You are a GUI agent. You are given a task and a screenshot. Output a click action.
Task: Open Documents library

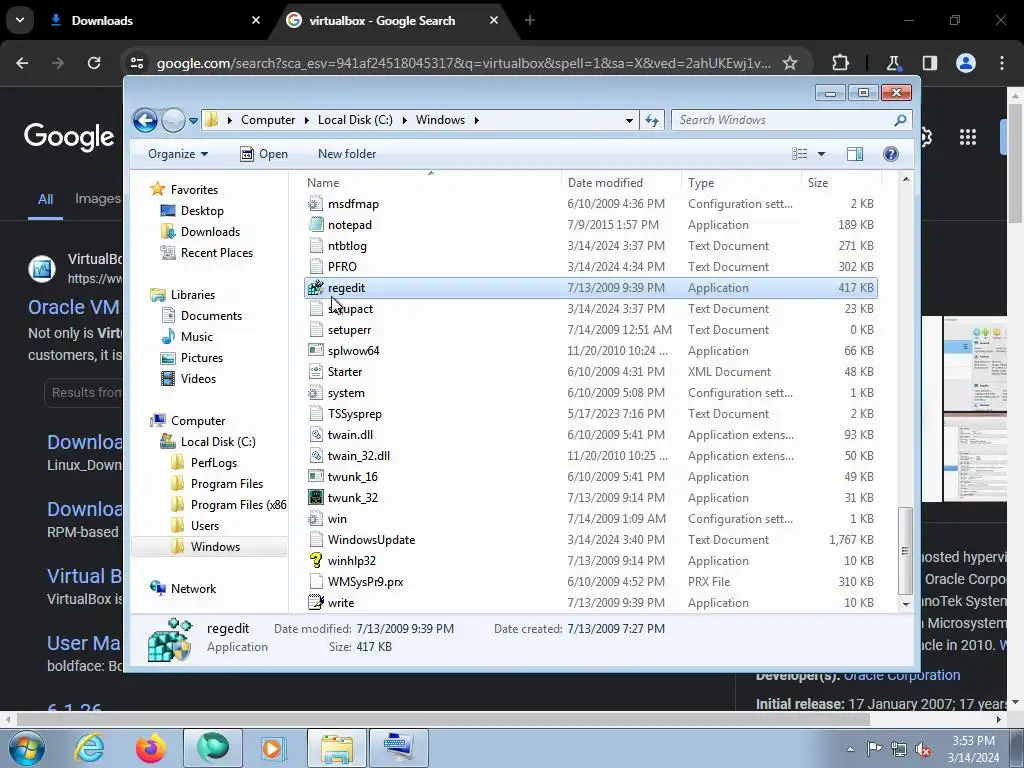pos(201,315)
